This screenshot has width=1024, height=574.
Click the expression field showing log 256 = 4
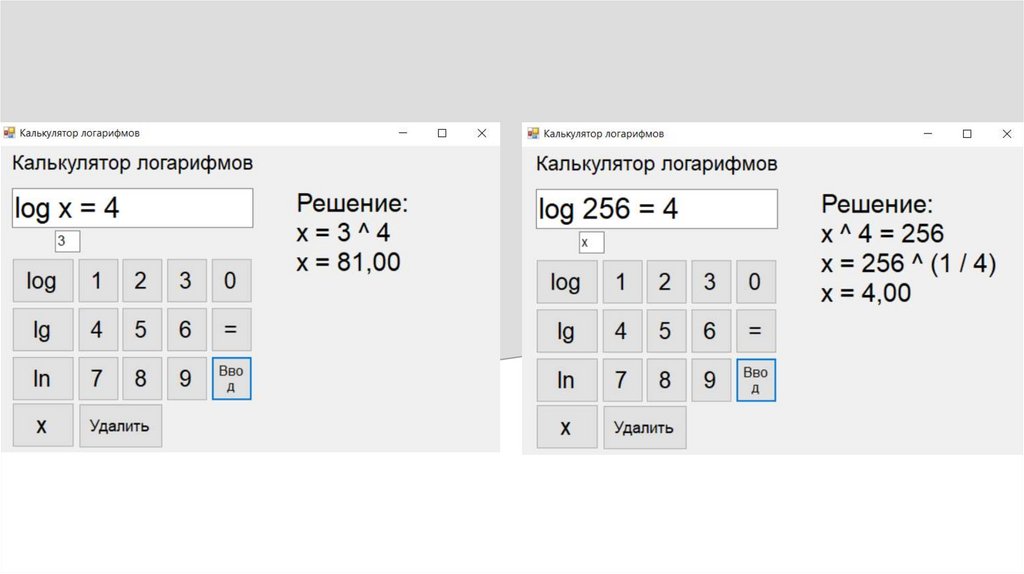[x=656, y=209]
